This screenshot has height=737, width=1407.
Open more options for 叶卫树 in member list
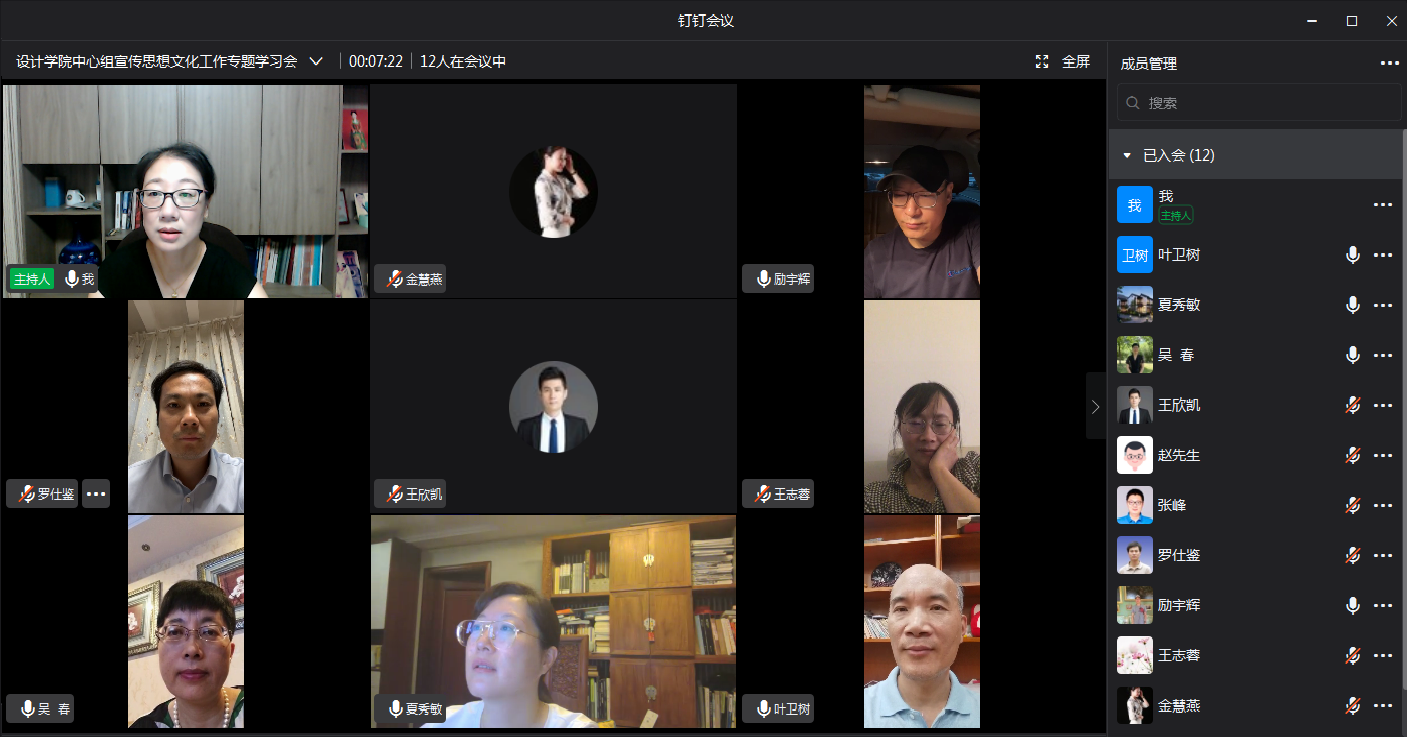click(1383, 255)
